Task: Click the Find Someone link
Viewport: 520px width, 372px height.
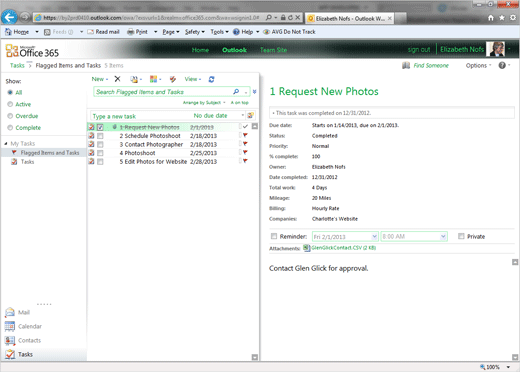Action: click(431, 65)
